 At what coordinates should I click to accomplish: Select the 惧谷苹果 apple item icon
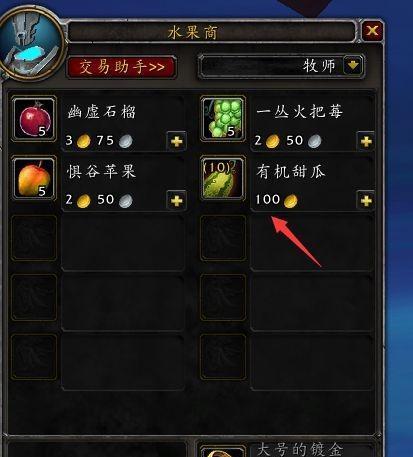pyautogui.click(x=34, y=178)
